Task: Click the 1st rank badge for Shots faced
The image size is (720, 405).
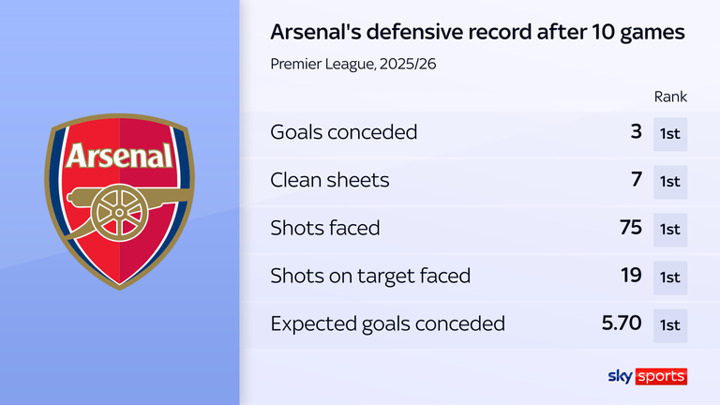Action: coord(670,229)
